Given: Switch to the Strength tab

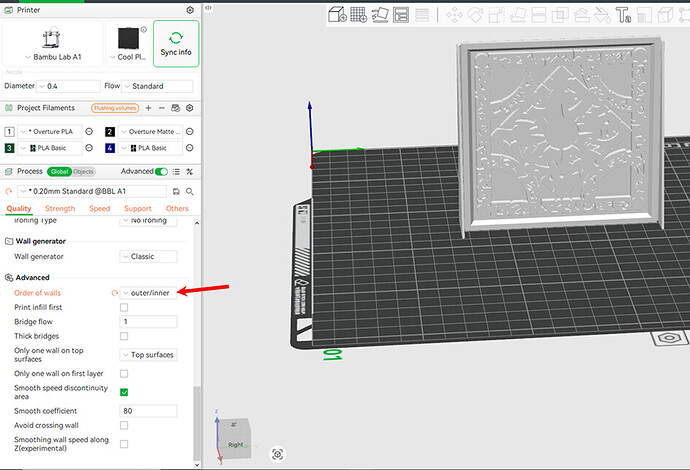Looking at the screenshot, I should pos(60,209).
